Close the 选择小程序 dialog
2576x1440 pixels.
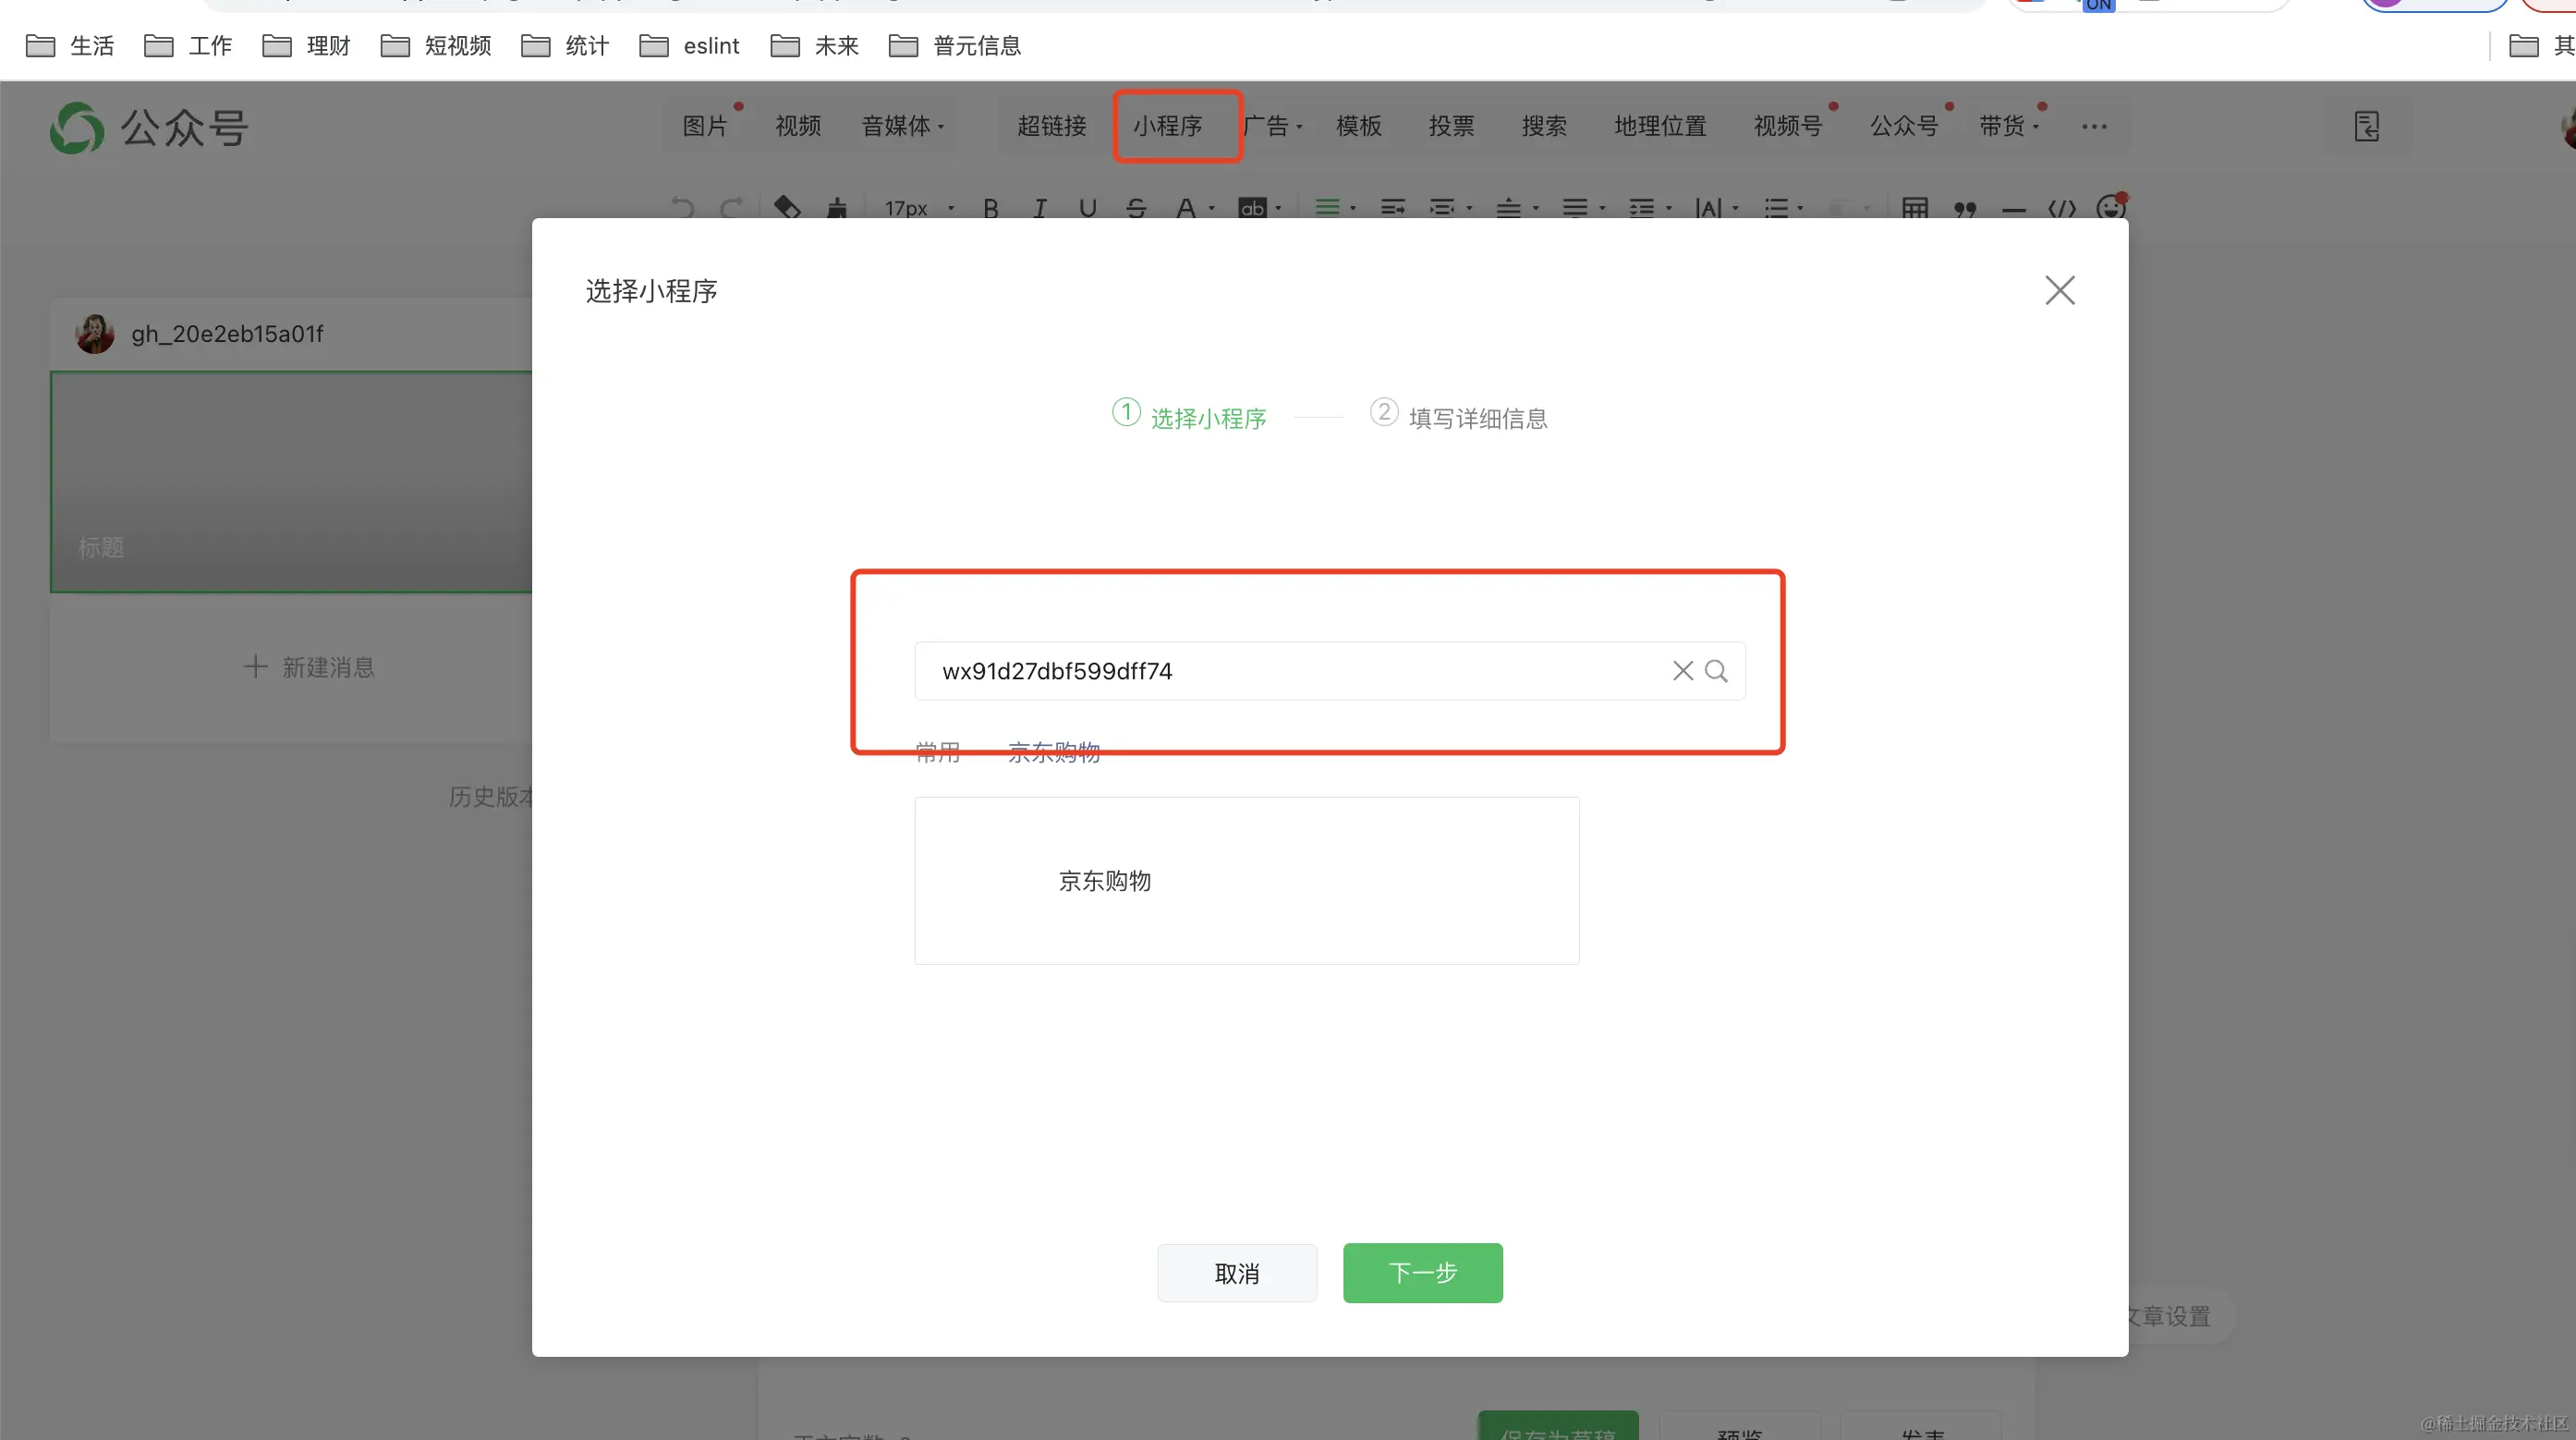tap(2059, 291)
